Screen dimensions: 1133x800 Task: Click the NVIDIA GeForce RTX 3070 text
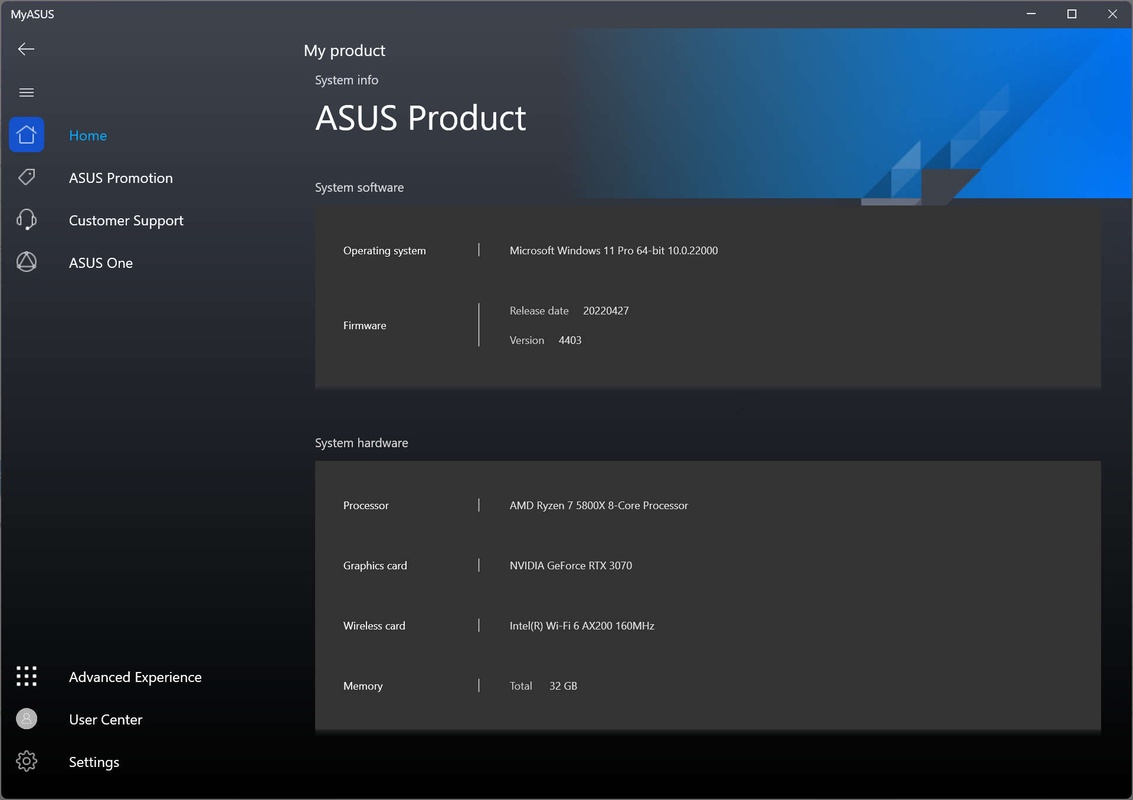[570, 566]
